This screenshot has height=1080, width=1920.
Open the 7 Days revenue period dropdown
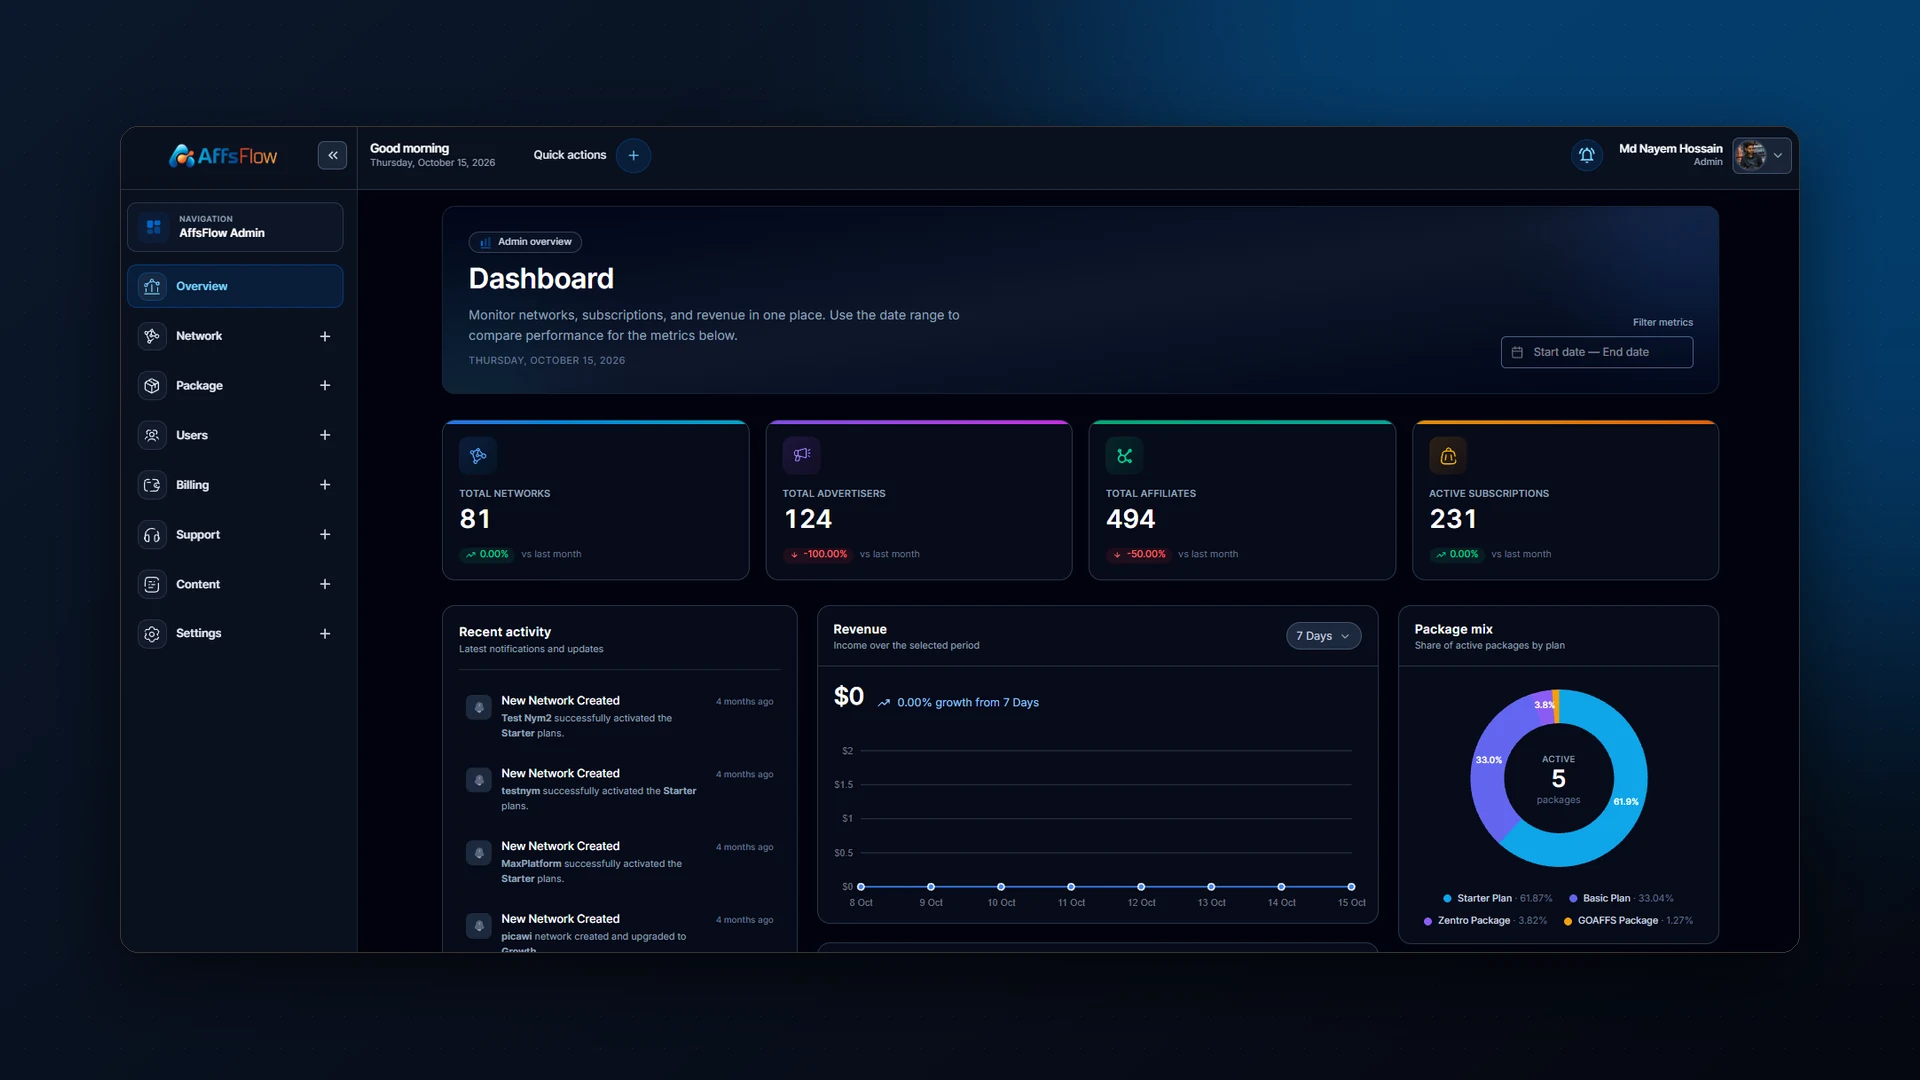(x=1323, y=636)
